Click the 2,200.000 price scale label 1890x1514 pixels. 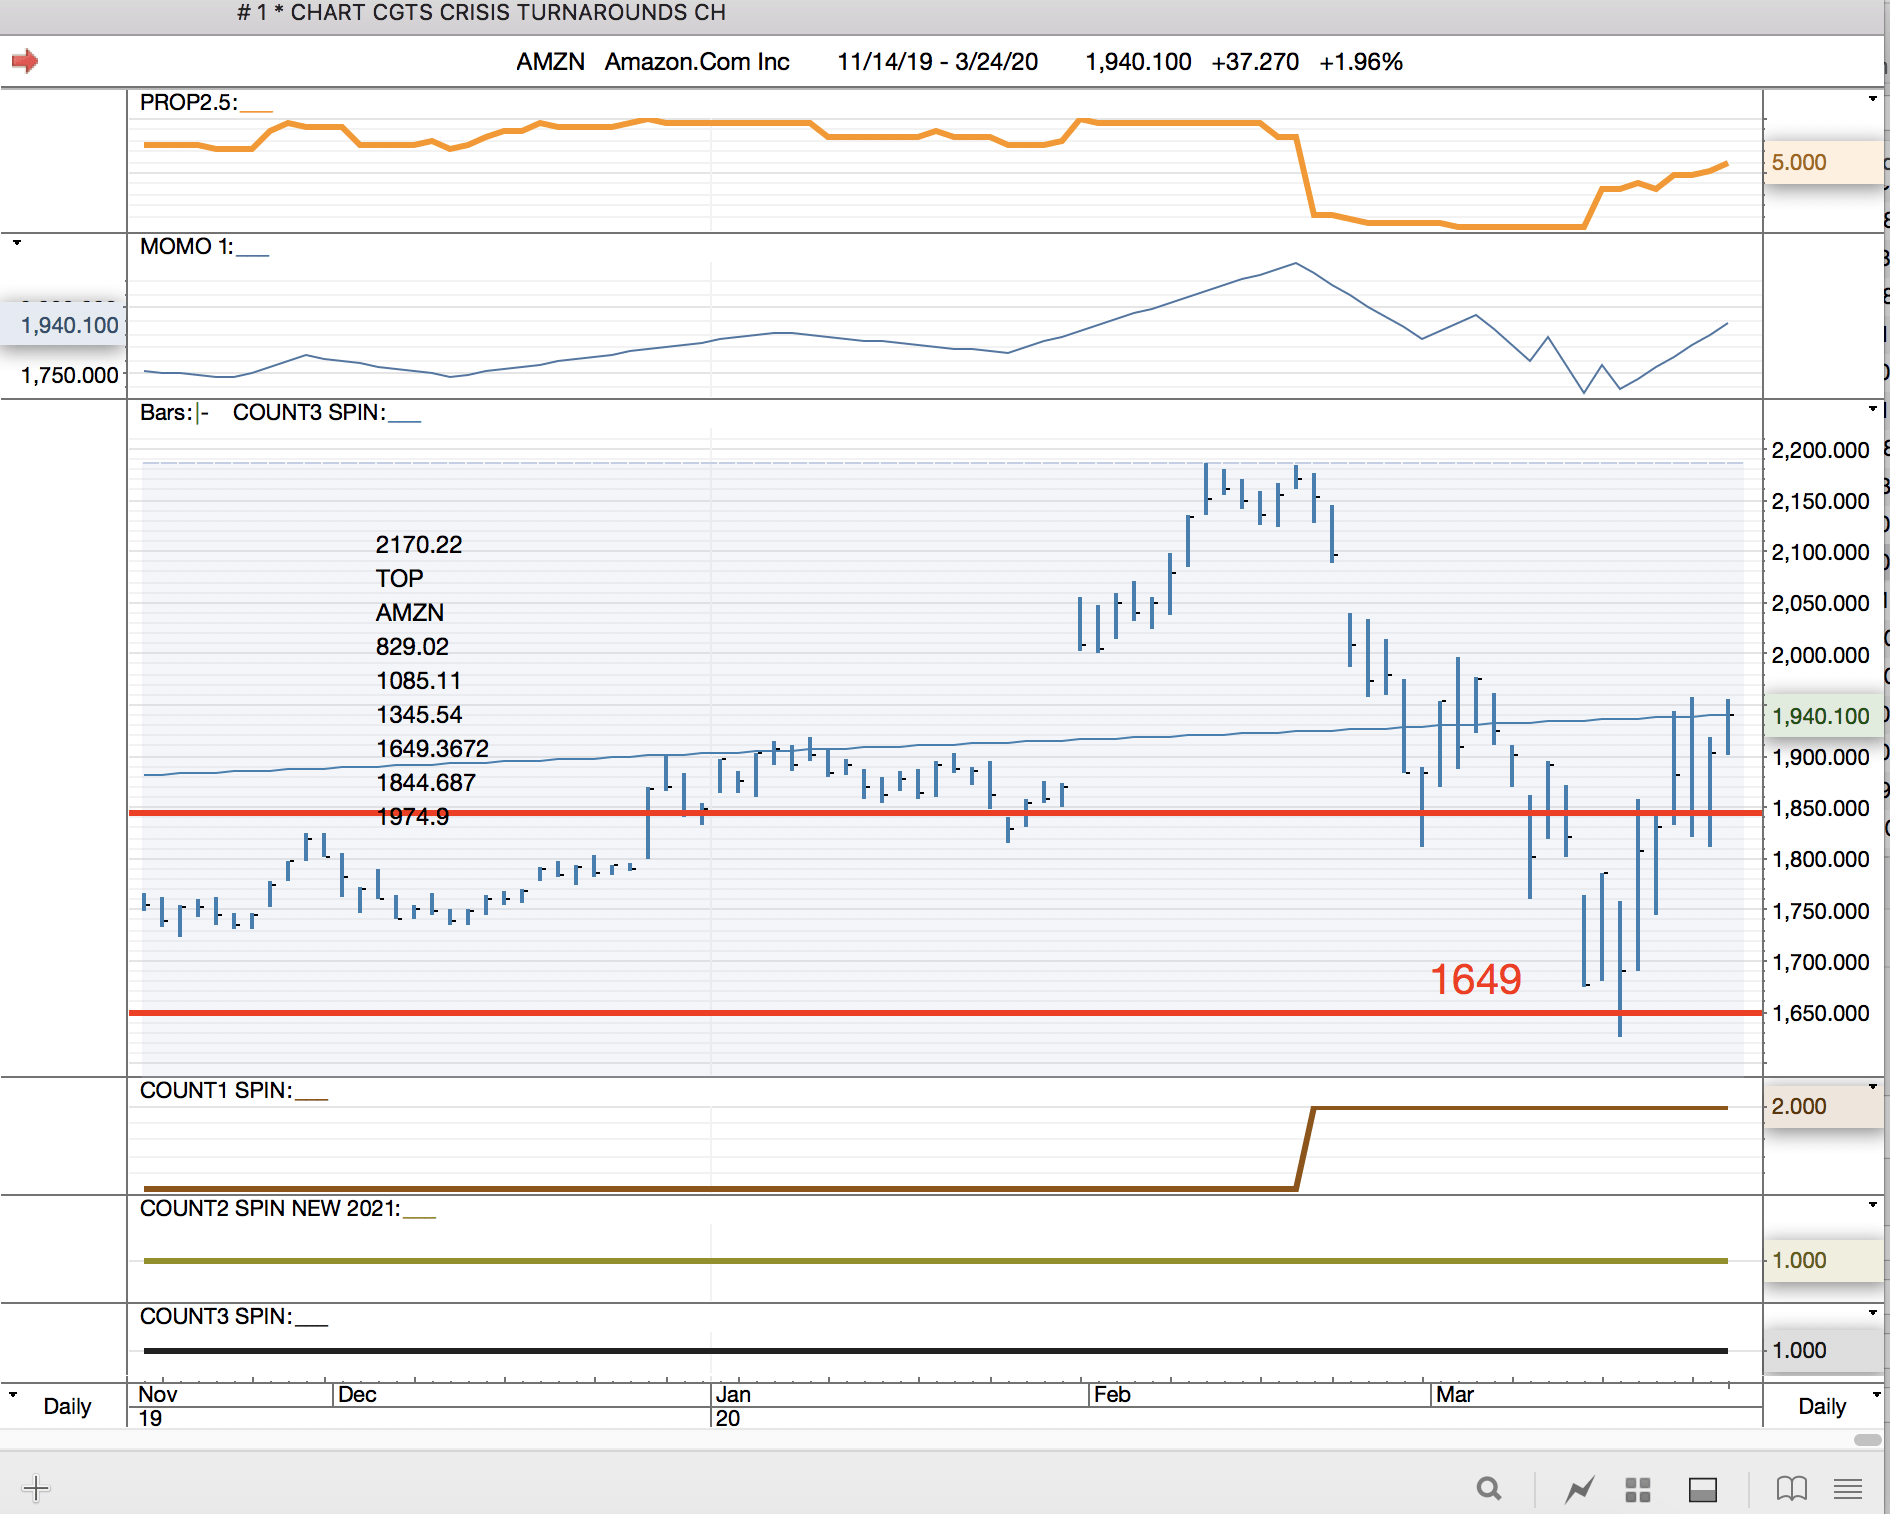coord(1821,450)
